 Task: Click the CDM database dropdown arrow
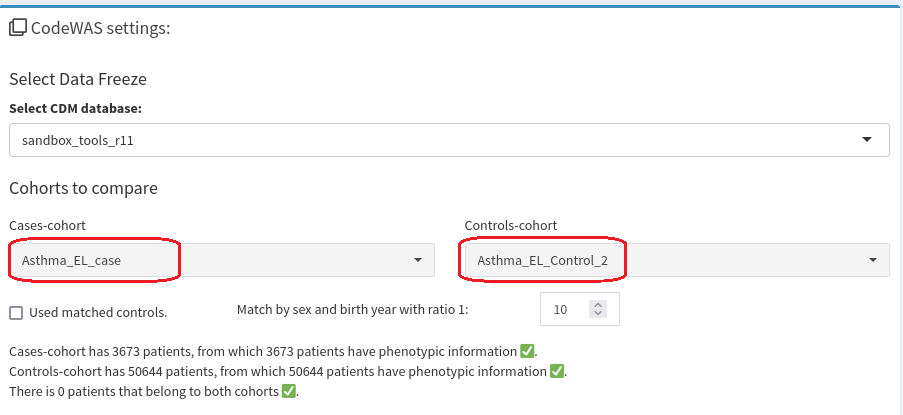click(x=867, y=139)
